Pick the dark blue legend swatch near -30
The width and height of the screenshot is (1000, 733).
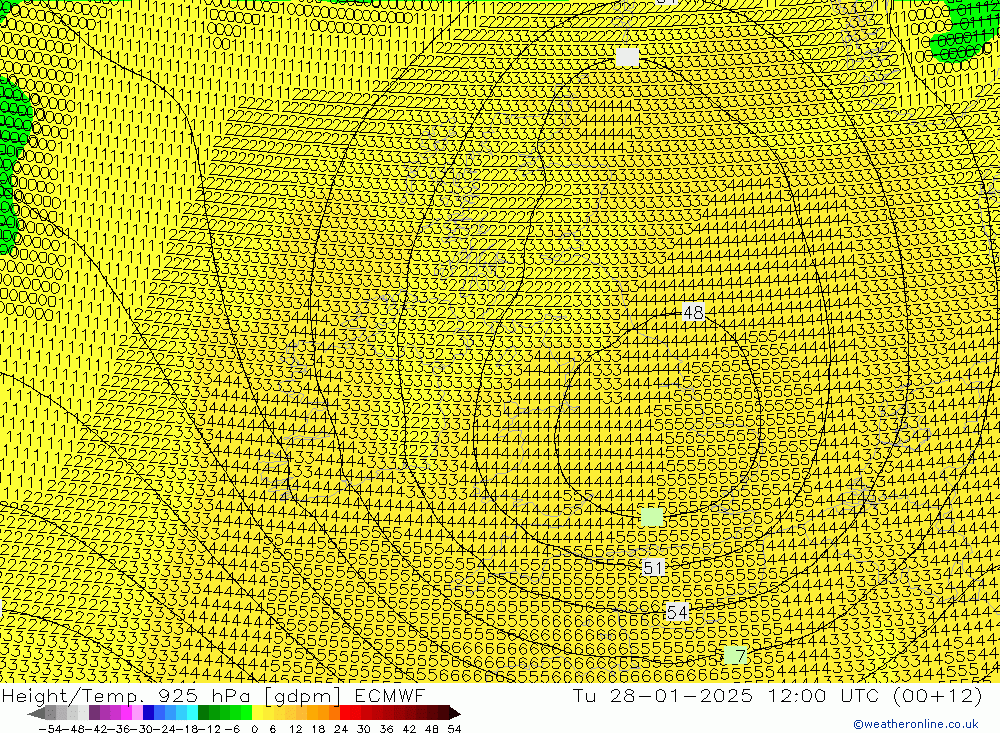click(x=149, y=713)
